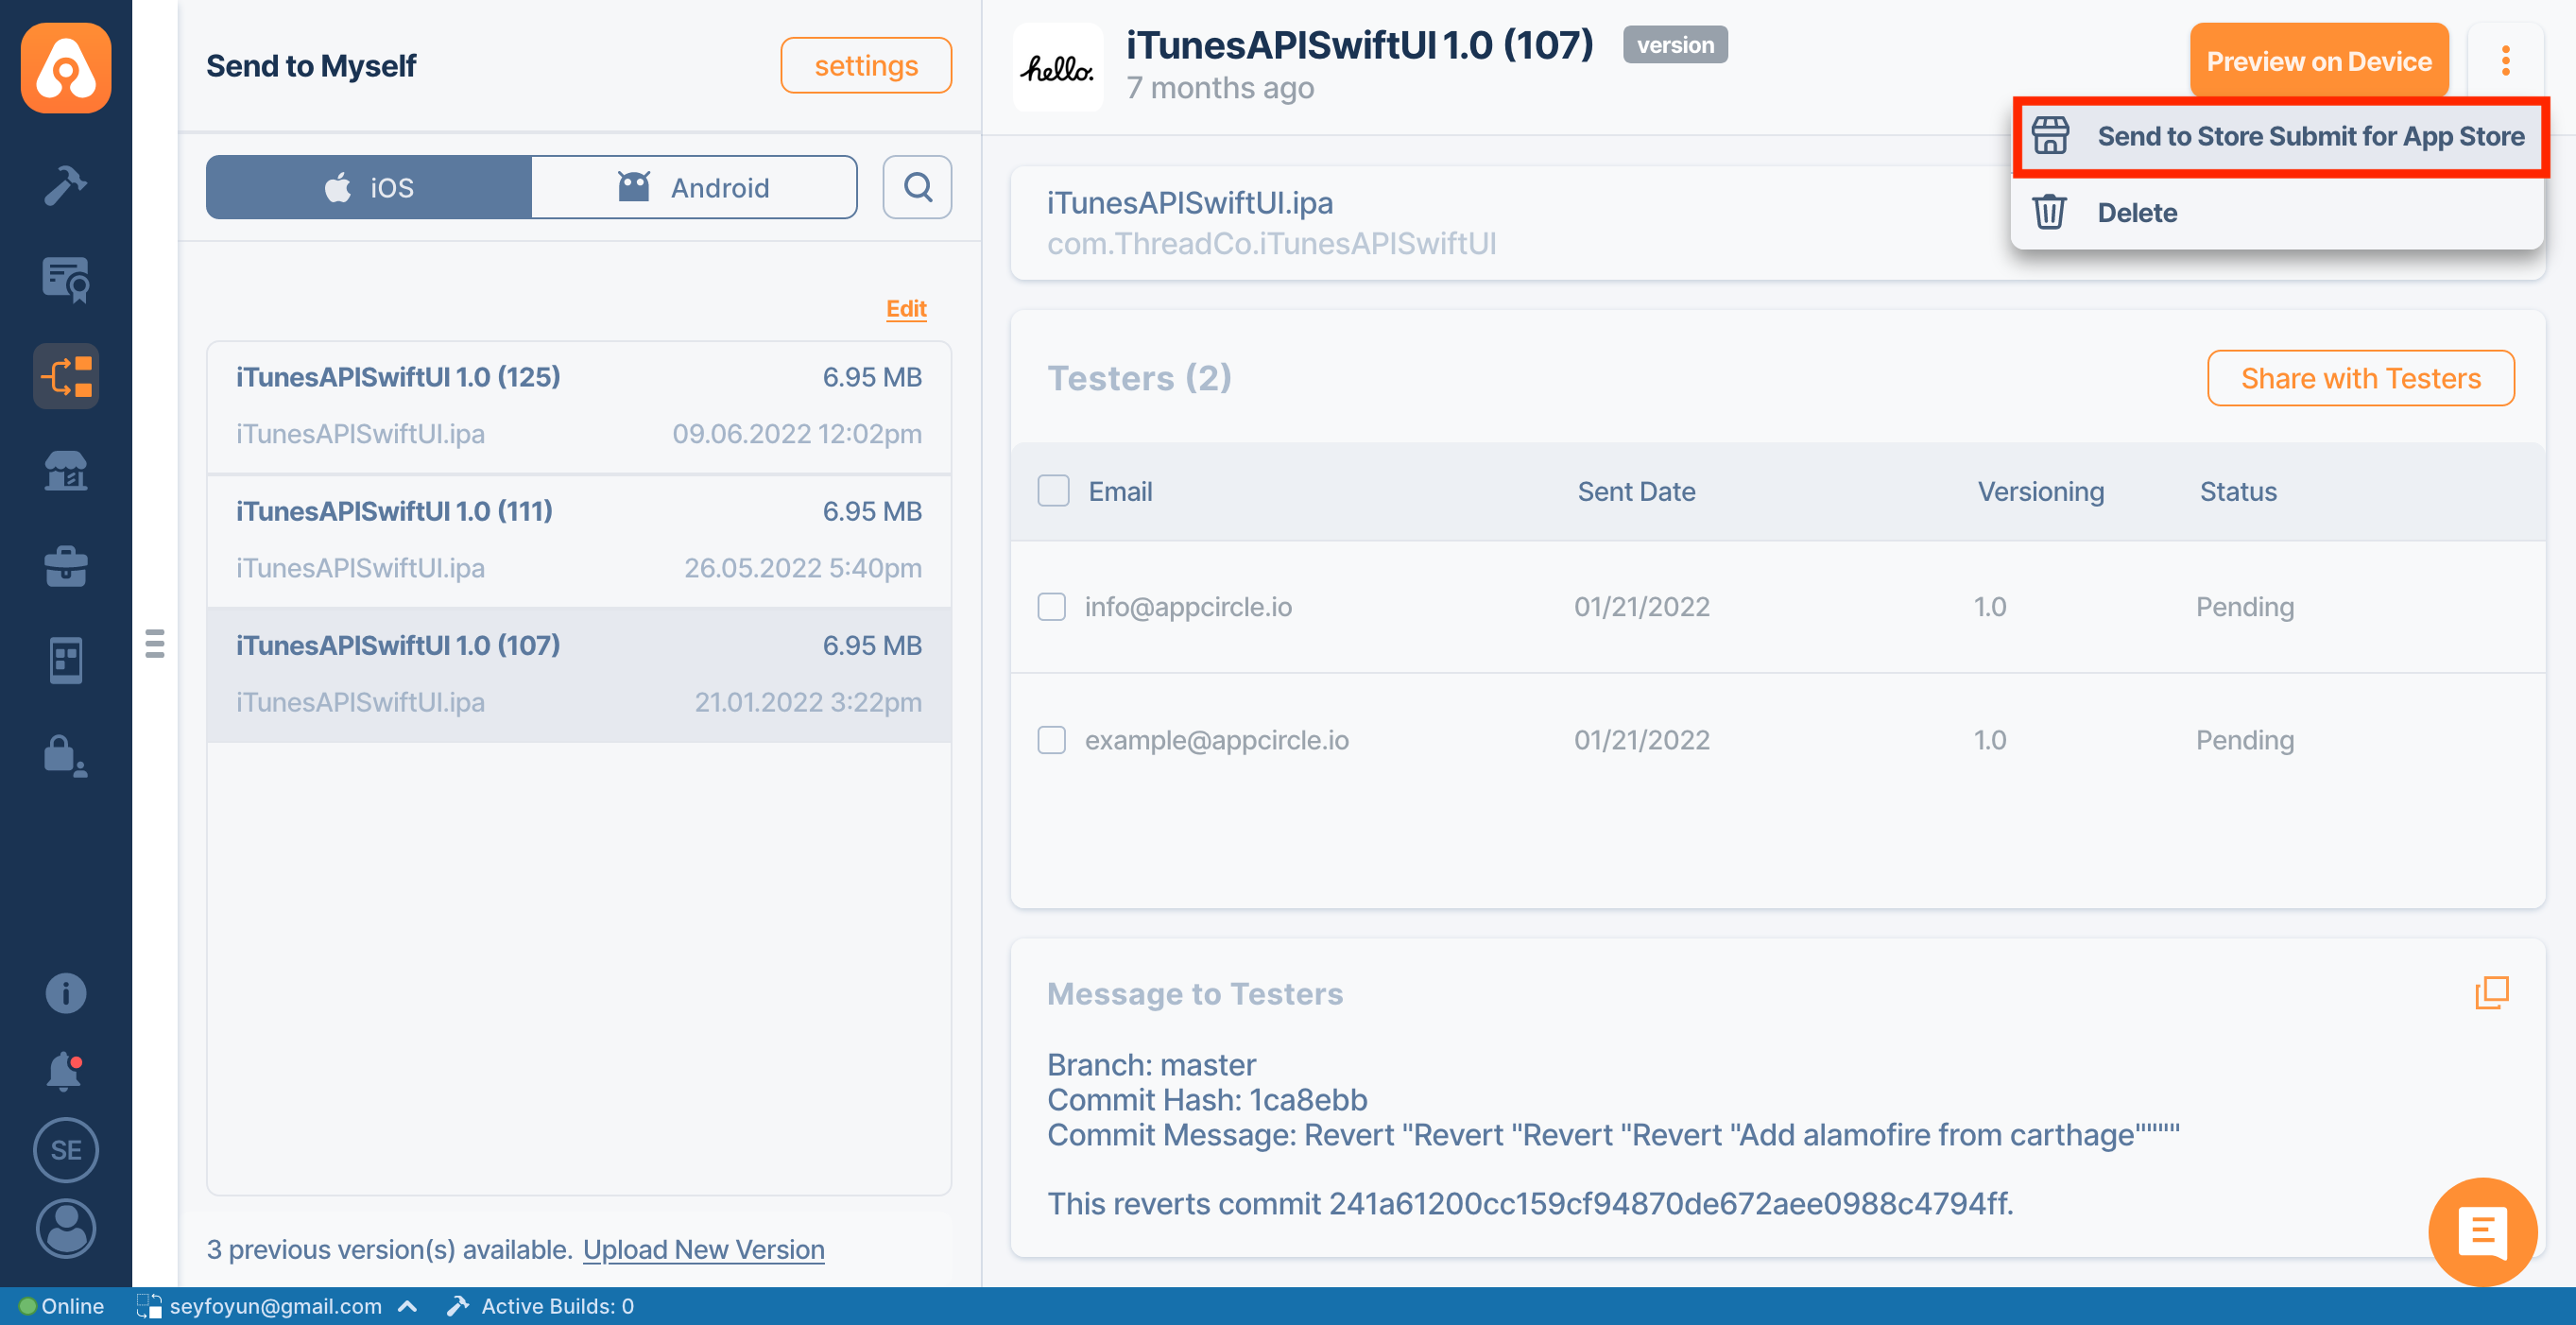Open the info circle icon in the sidebar
Screen dimensions: 2576x1325
(x=65, y=993)
